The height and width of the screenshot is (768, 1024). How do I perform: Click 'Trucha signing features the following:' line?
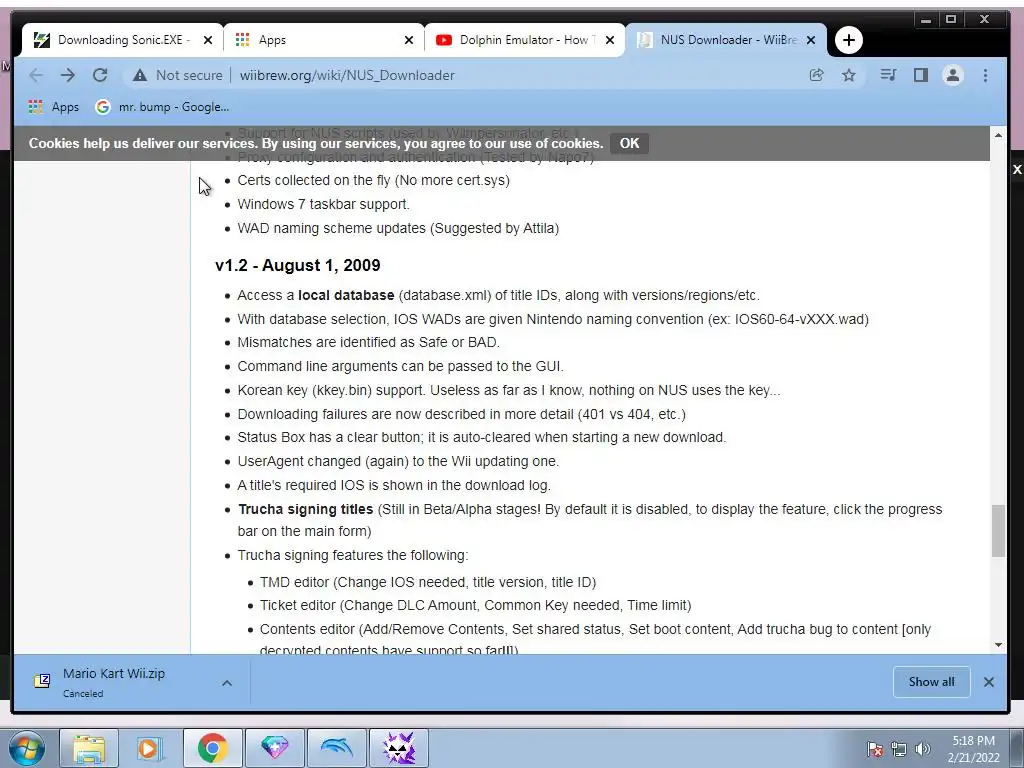(x=353, y=555)
